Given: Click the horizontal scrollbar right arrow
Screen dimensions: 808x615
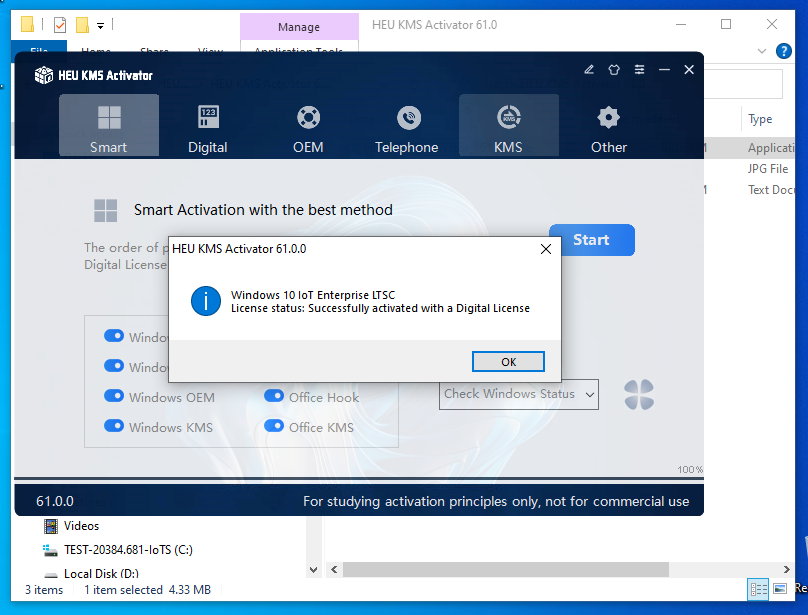Looking at the screenshot, I should click(x=786, y=570).
